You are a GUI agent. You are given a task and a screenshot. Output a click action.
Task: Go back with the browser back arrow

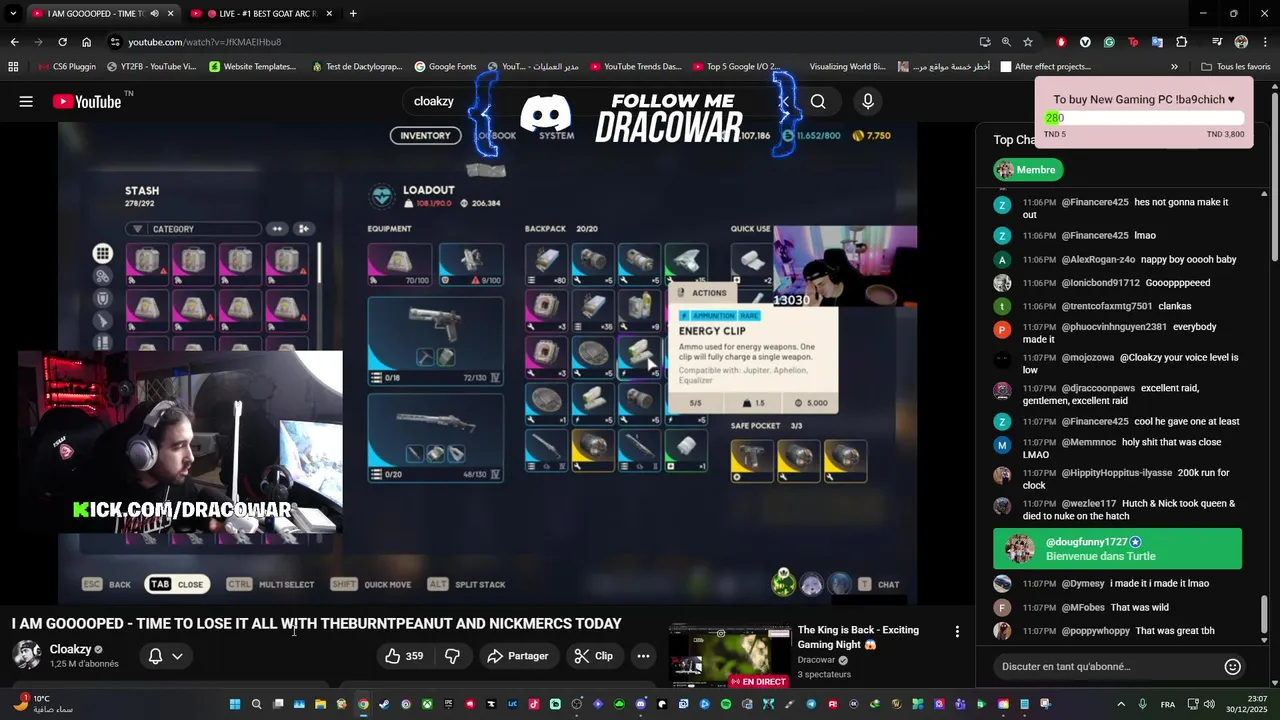tap(14, 42)
